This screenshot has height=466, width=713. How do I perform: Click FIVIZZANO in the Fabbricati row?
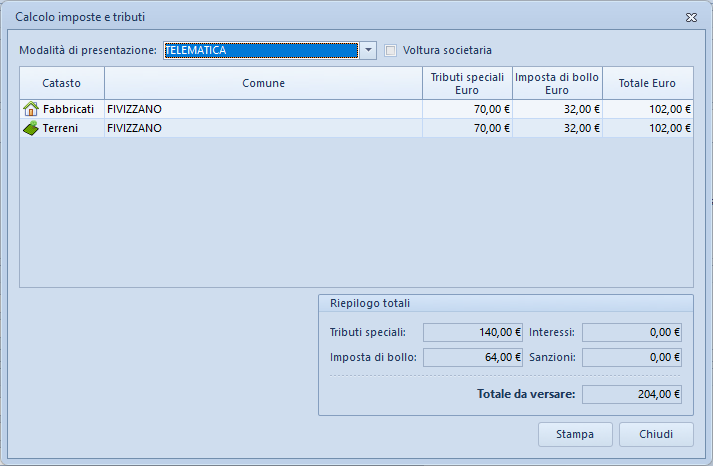(134, 109)
